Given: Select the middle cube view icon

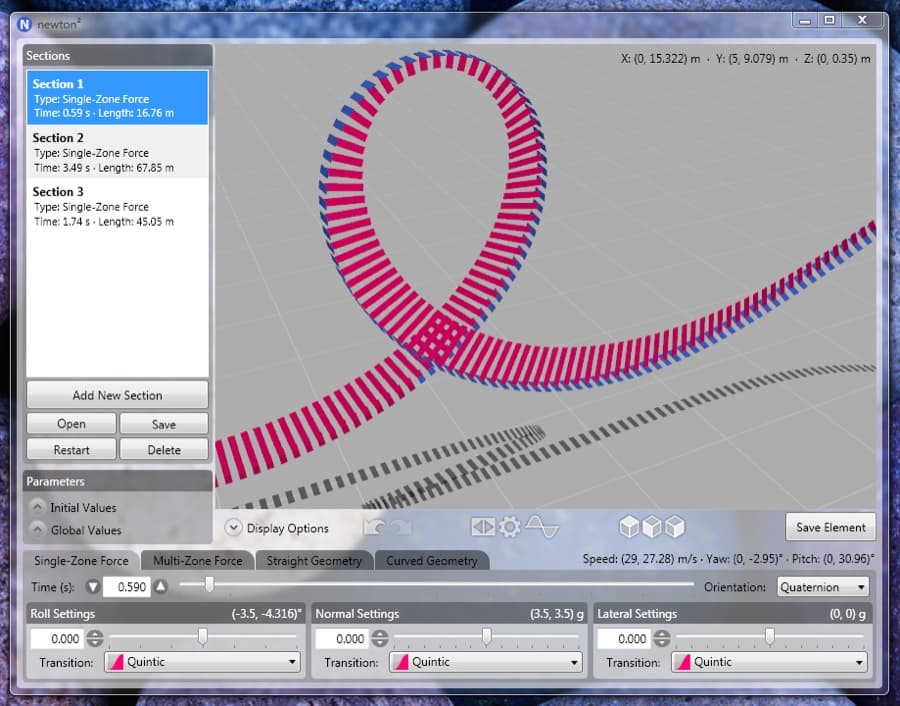Looking at the screenshot, I should pyautogui.click(x=651, y=527).
